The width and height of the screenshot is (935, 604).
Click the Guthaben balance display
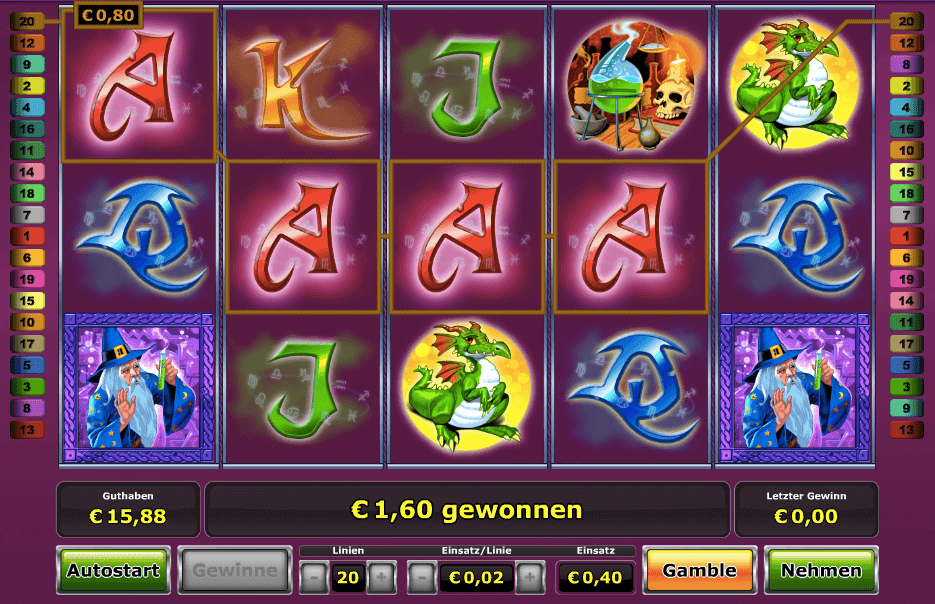[128, 509]
